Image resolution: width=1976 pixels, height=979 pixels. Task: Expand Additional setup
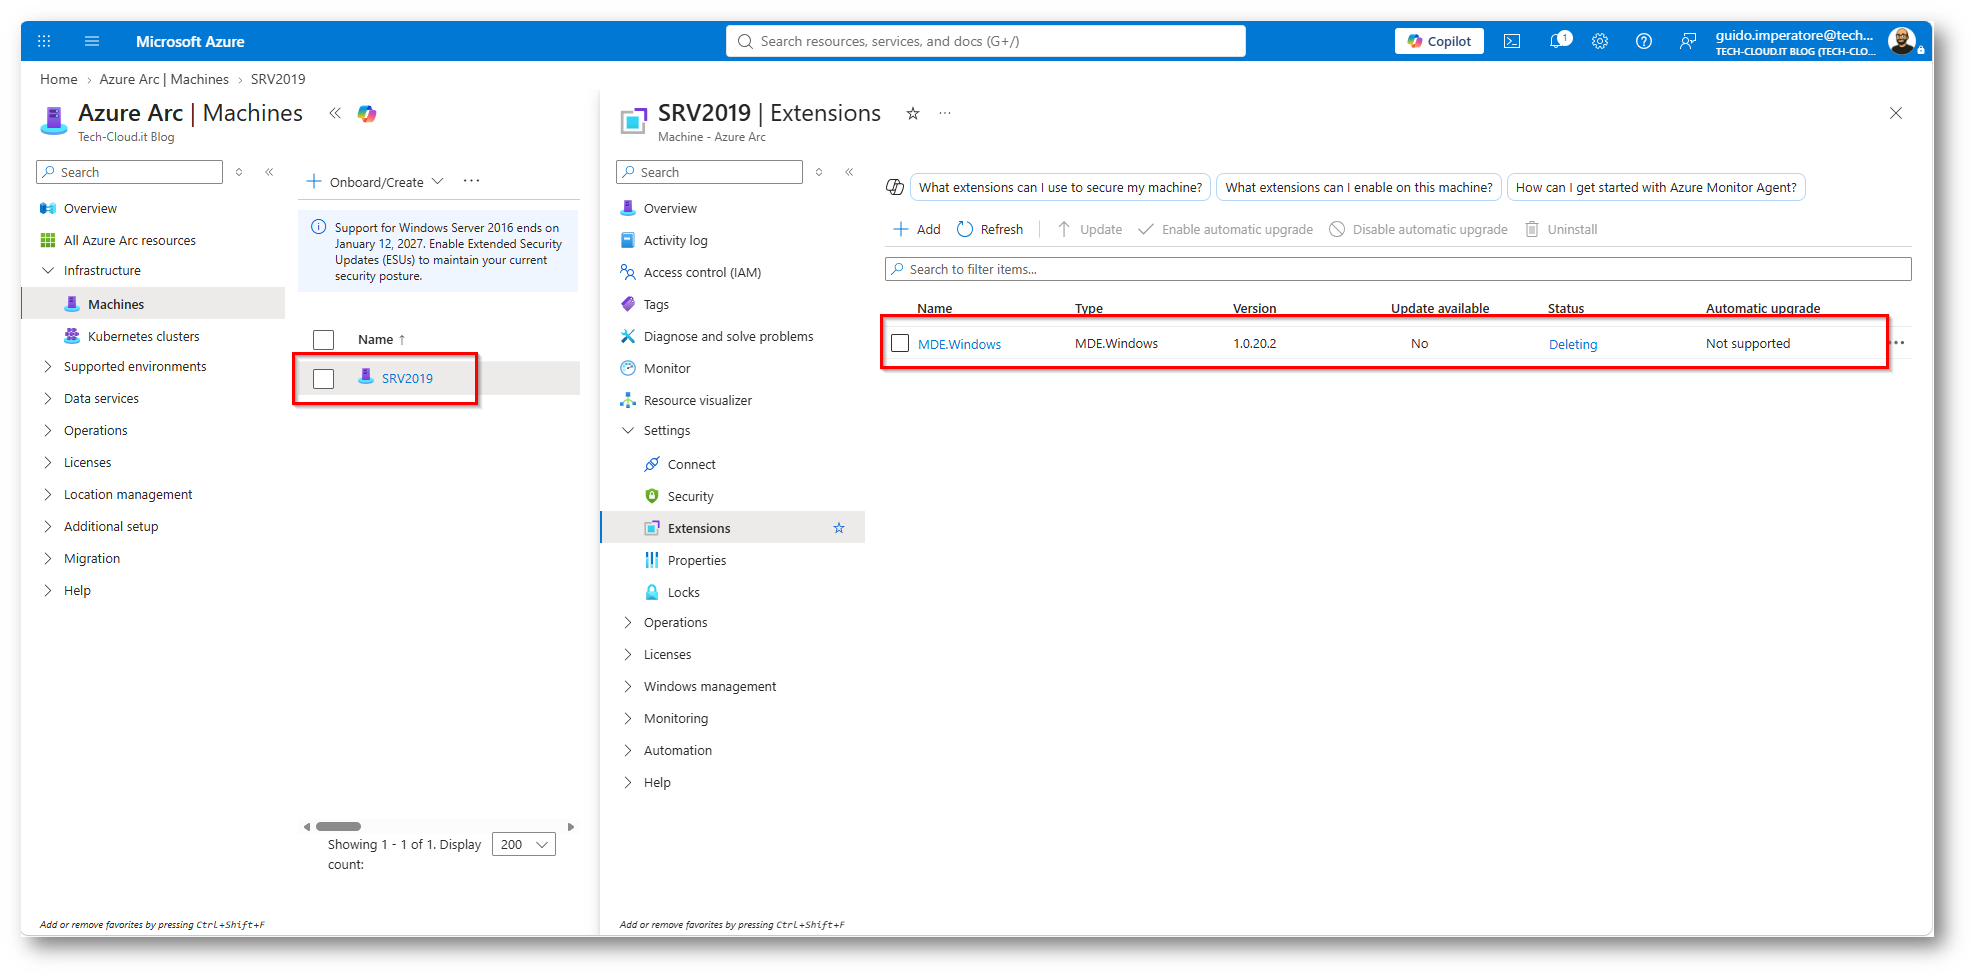[x=47, y=527]
